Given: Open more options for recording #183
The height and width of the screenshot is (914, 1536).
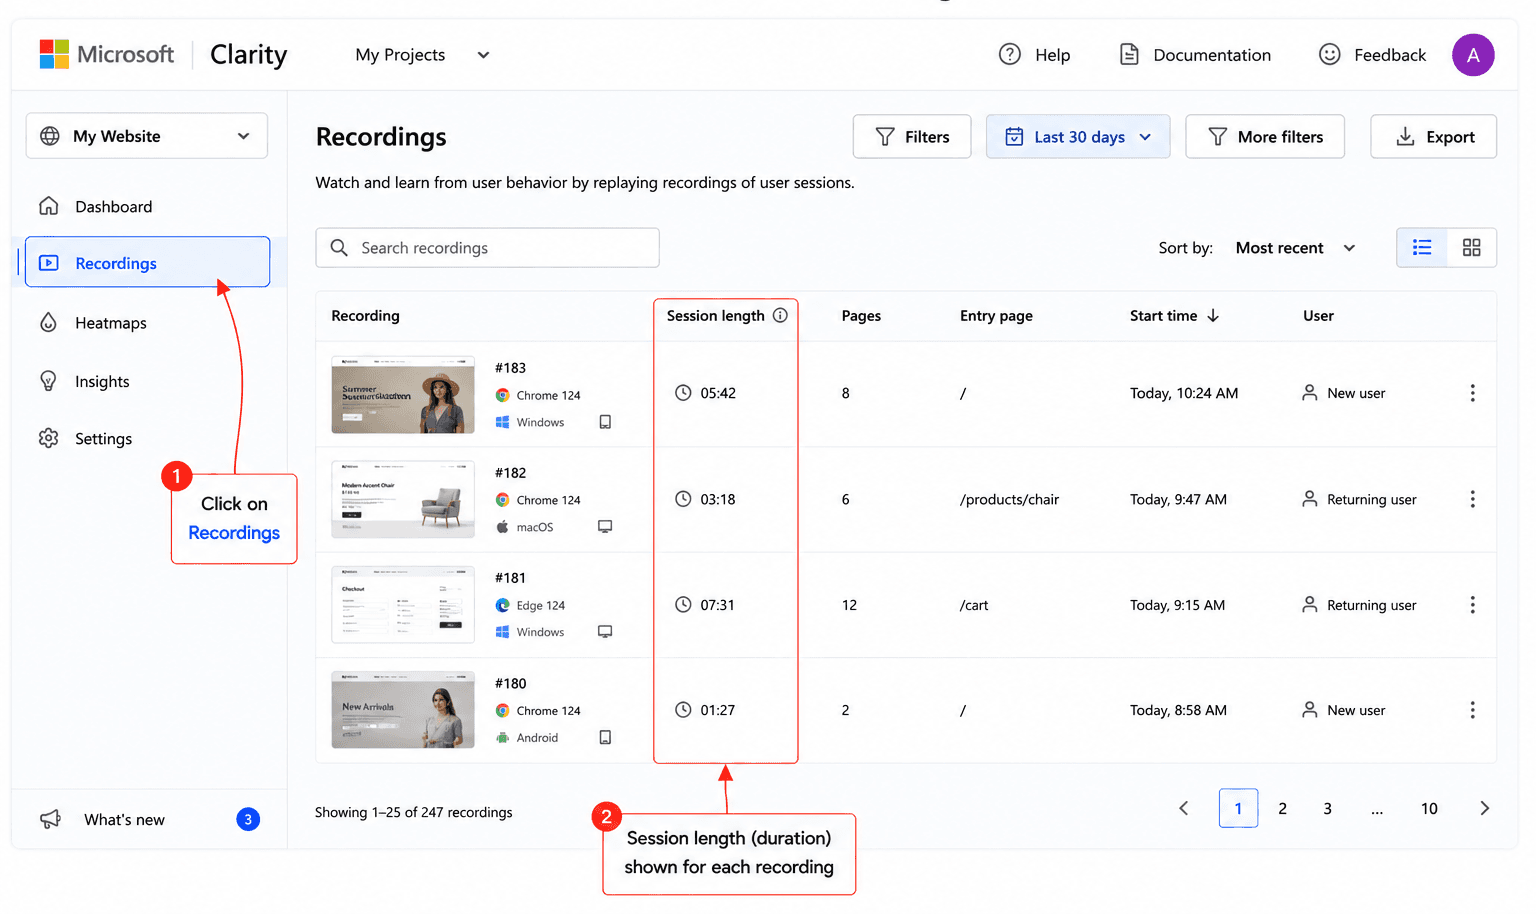Looking at the screenshot, I should pyautogui.click(x=1473, y=393).
